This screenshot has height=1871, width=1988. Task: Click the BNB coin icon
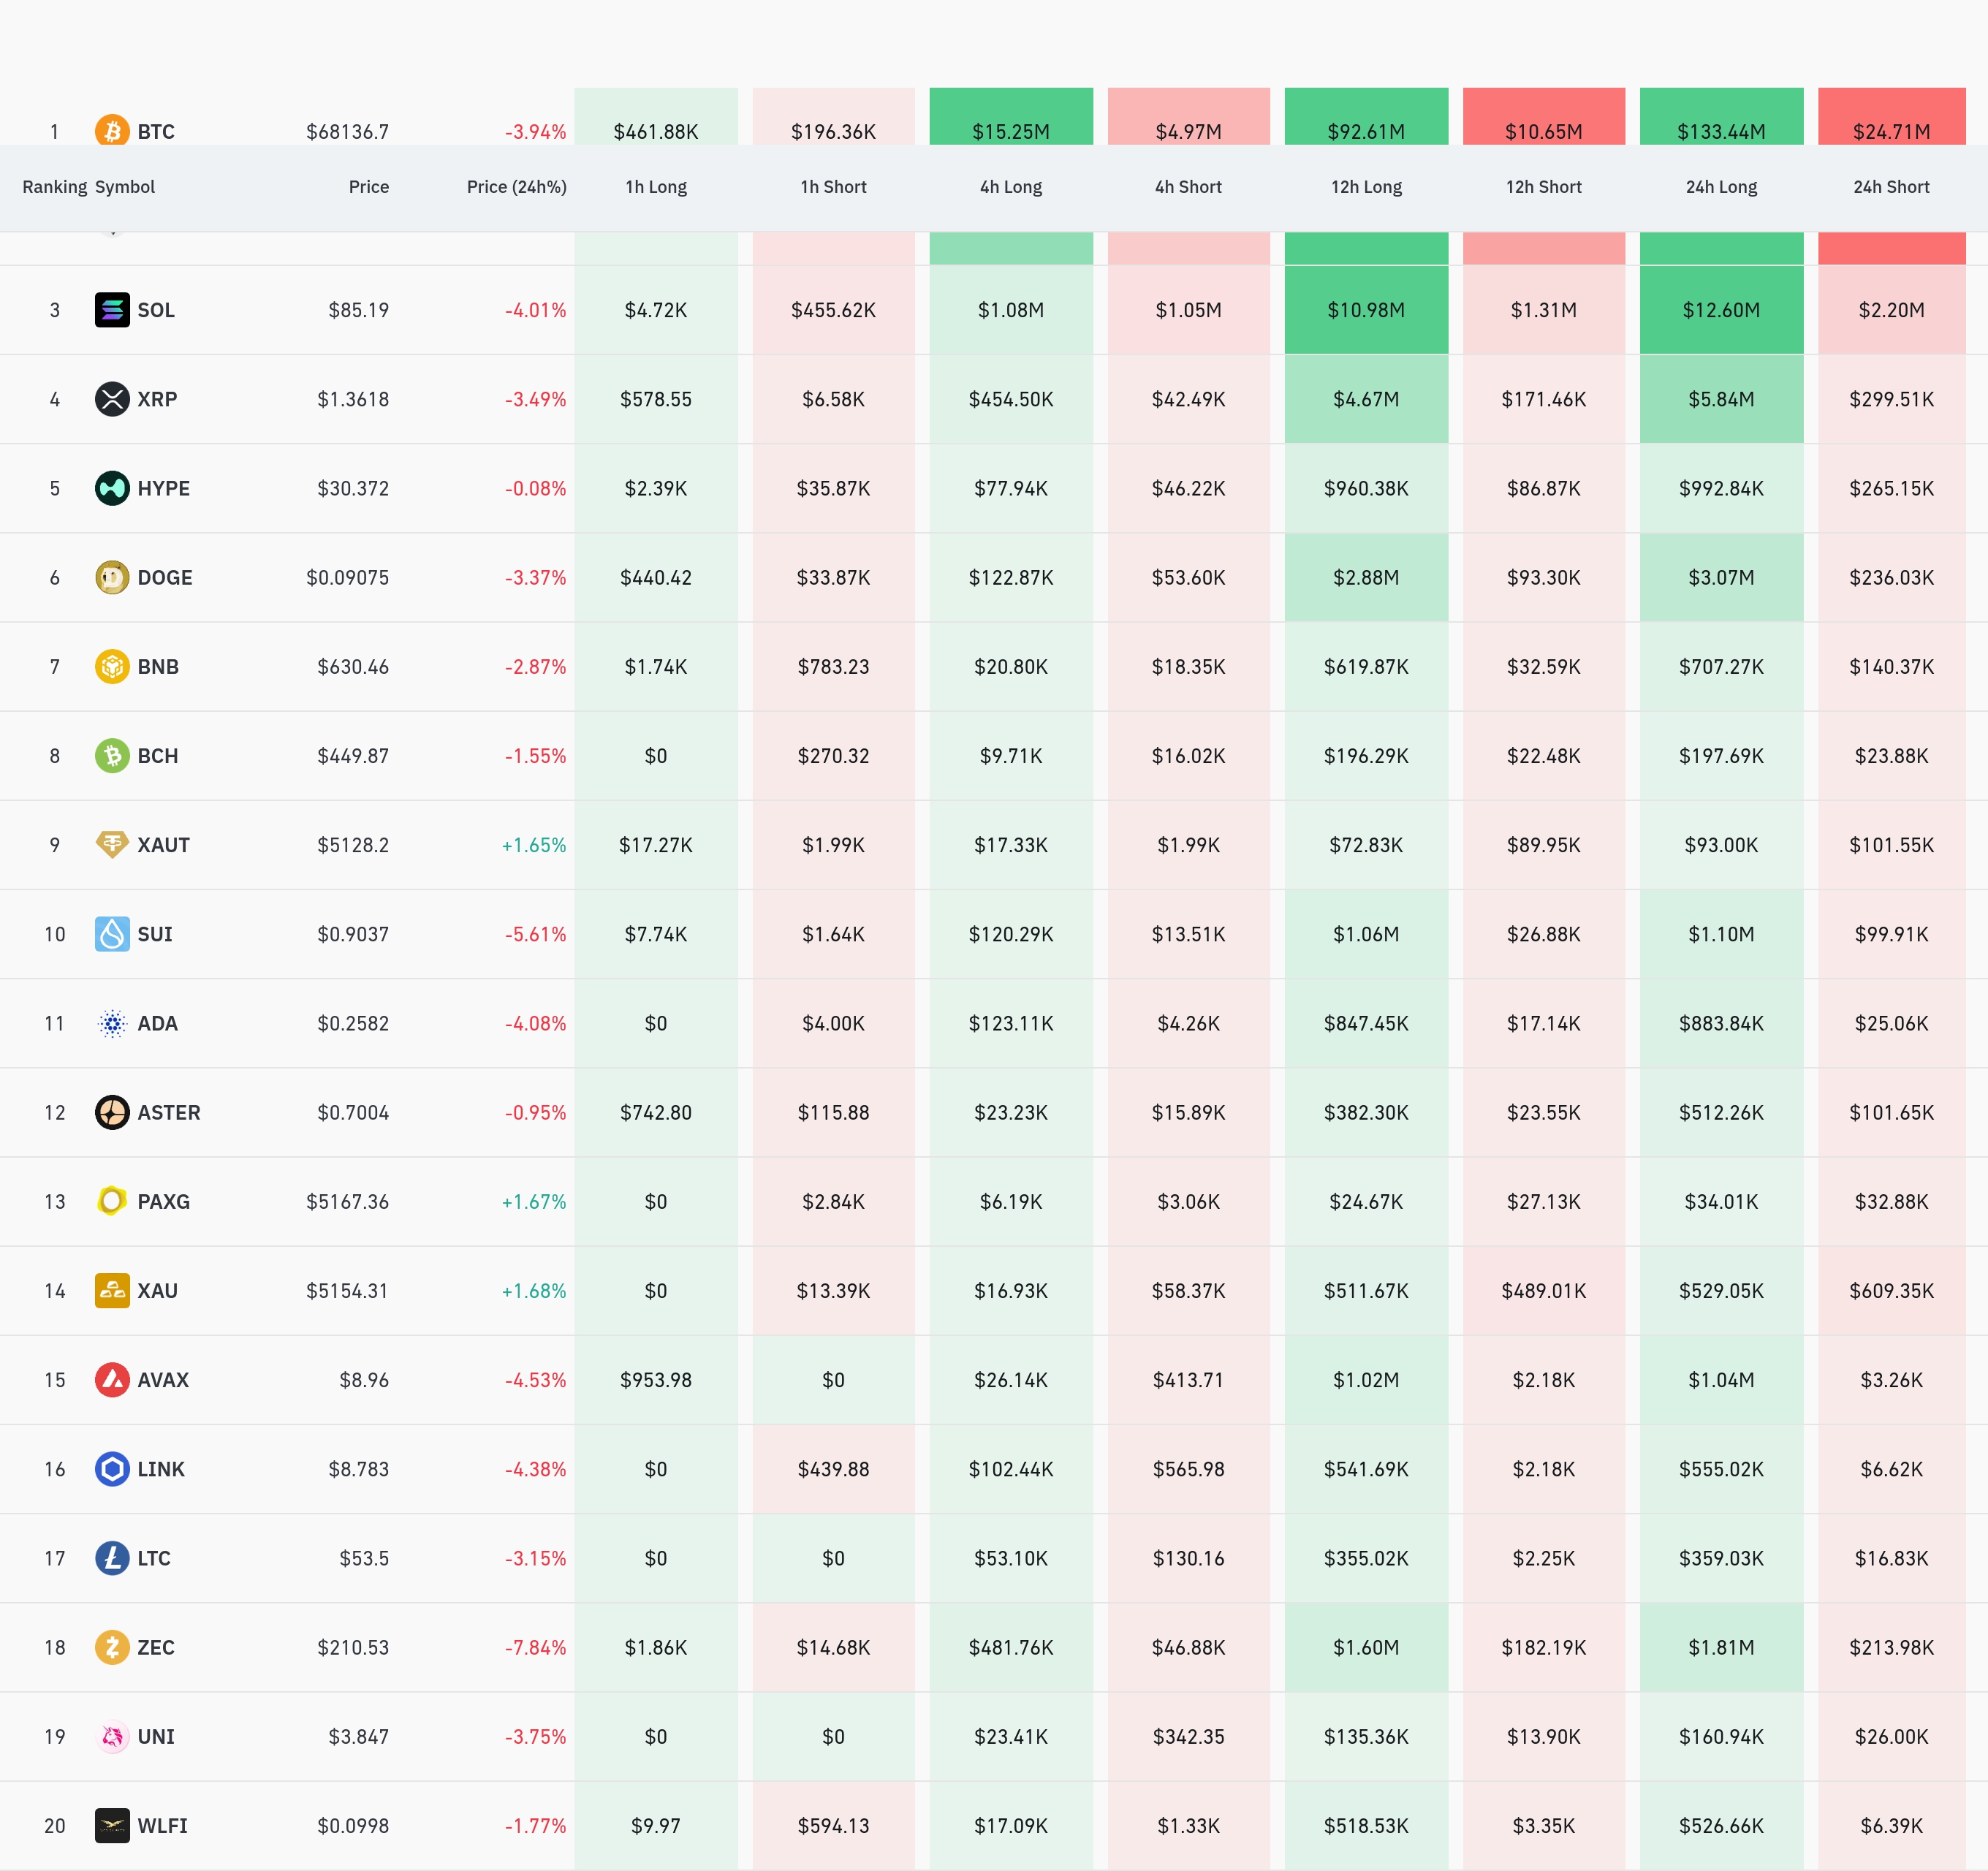(x=112, y=666)
